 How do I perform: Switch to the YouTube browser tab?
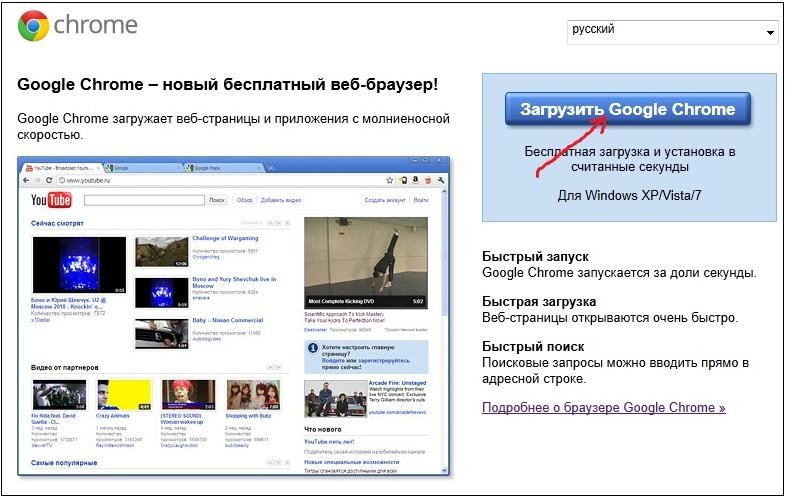point(62,168)
